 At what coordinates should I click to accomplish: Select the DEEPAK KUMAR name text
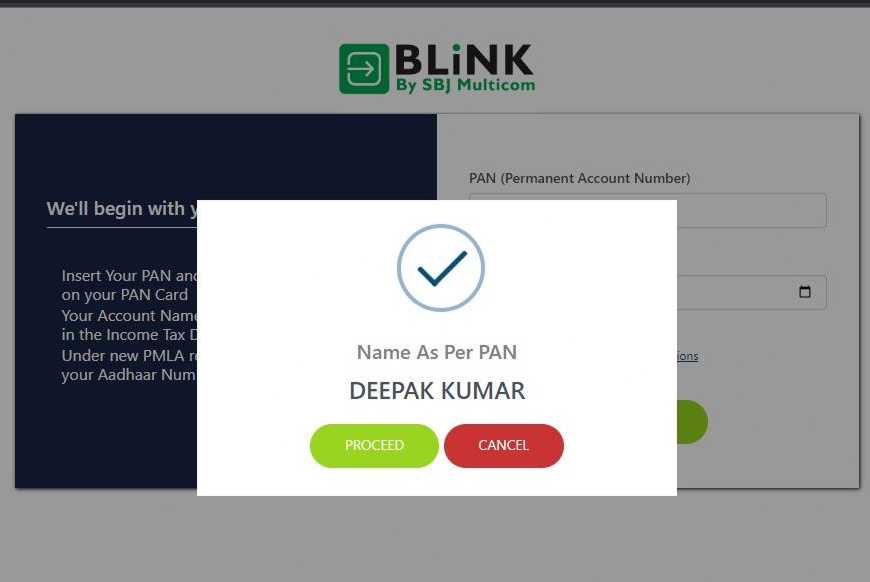(437, 391)
